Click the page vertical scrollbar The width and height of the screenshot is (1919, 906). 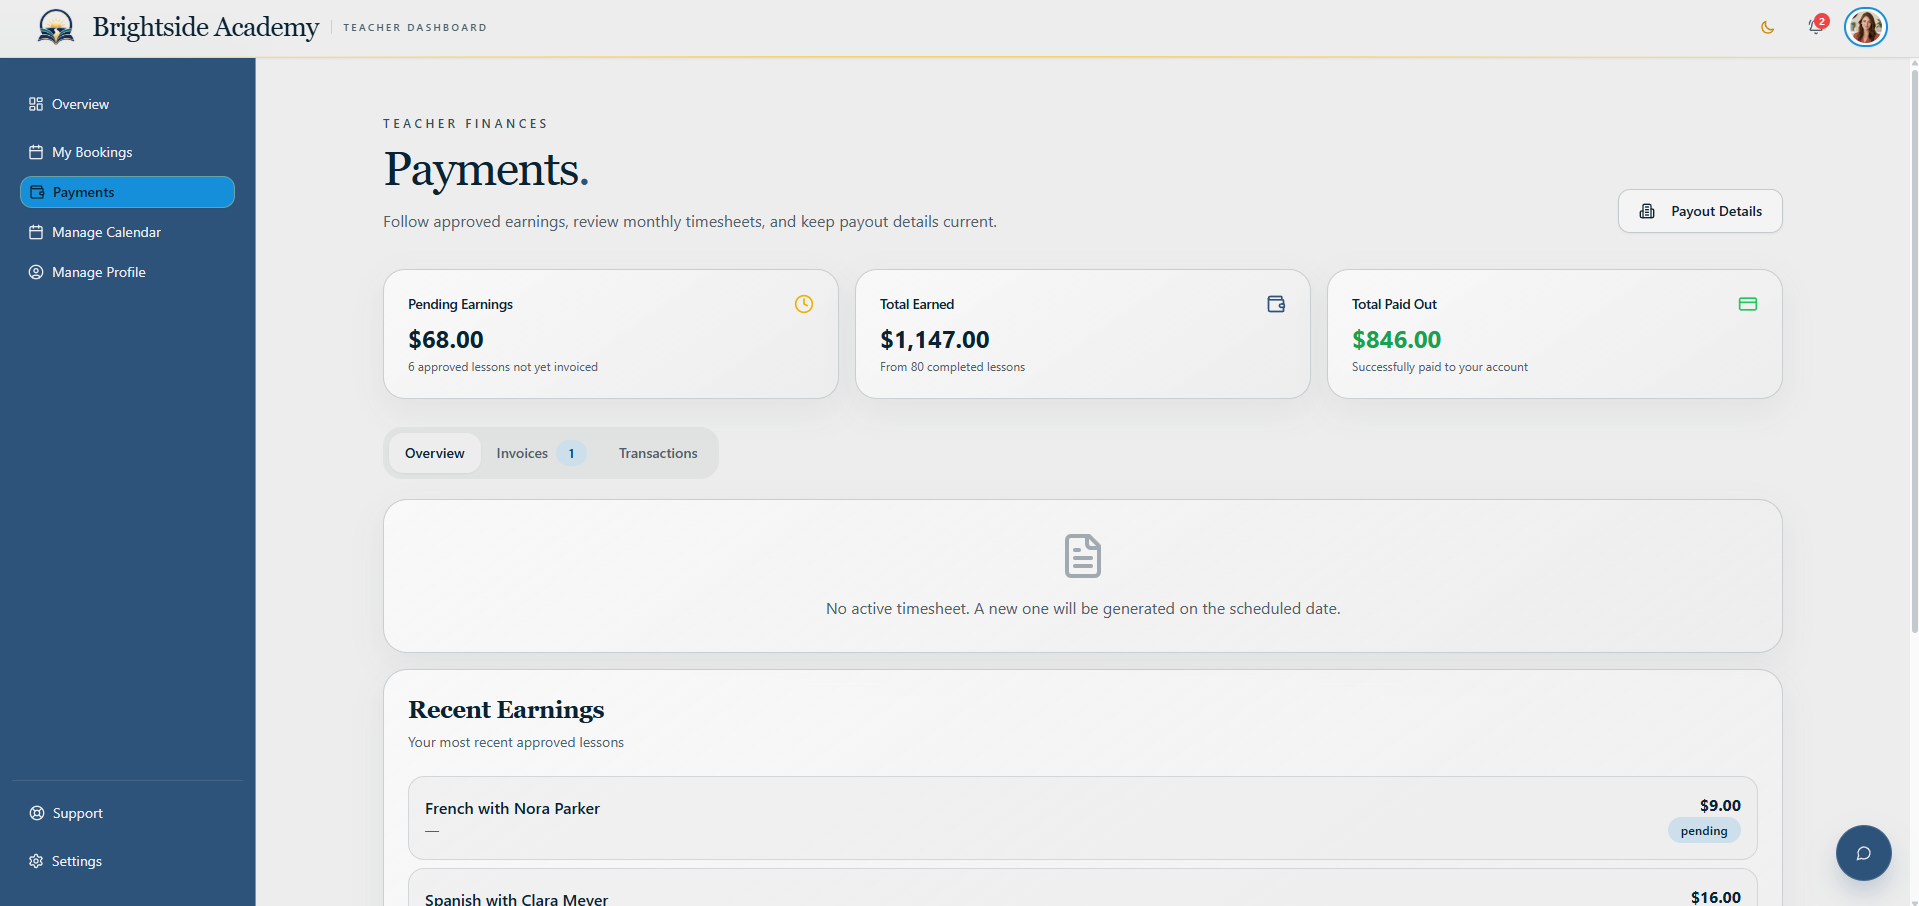click(1914, 350)
